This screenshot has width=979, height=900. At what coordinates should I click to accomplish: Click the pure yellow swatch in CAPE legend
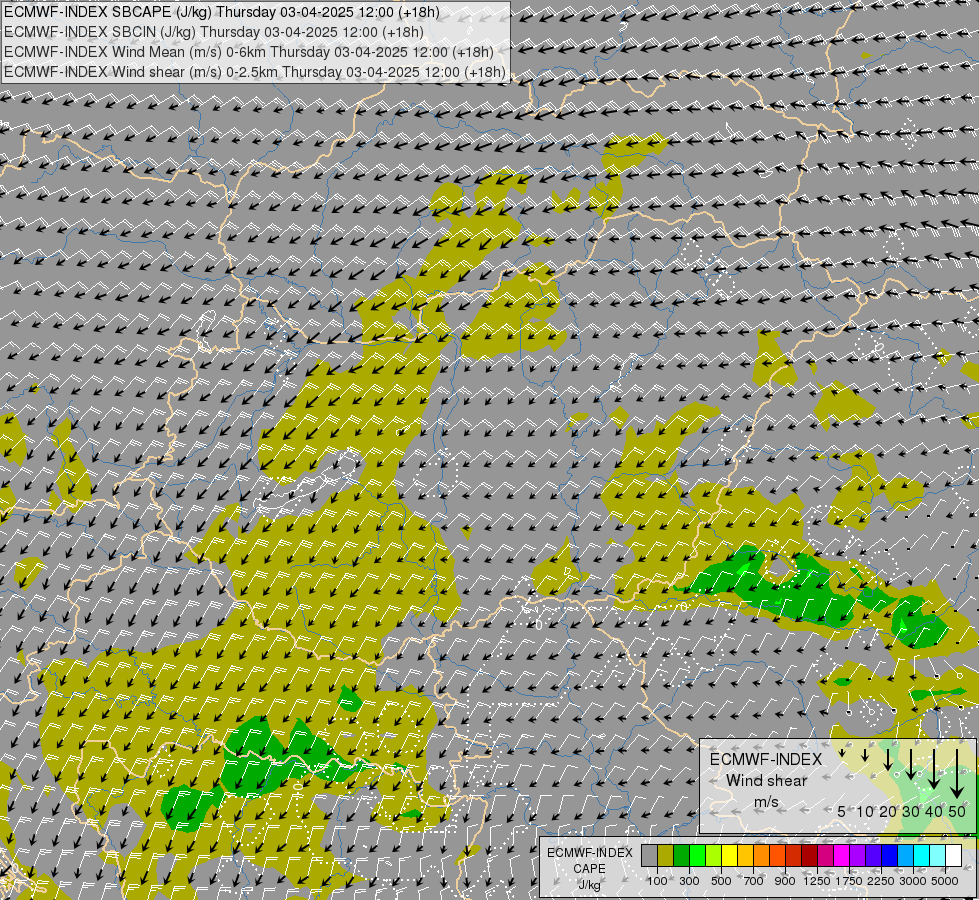click(729, 855)
